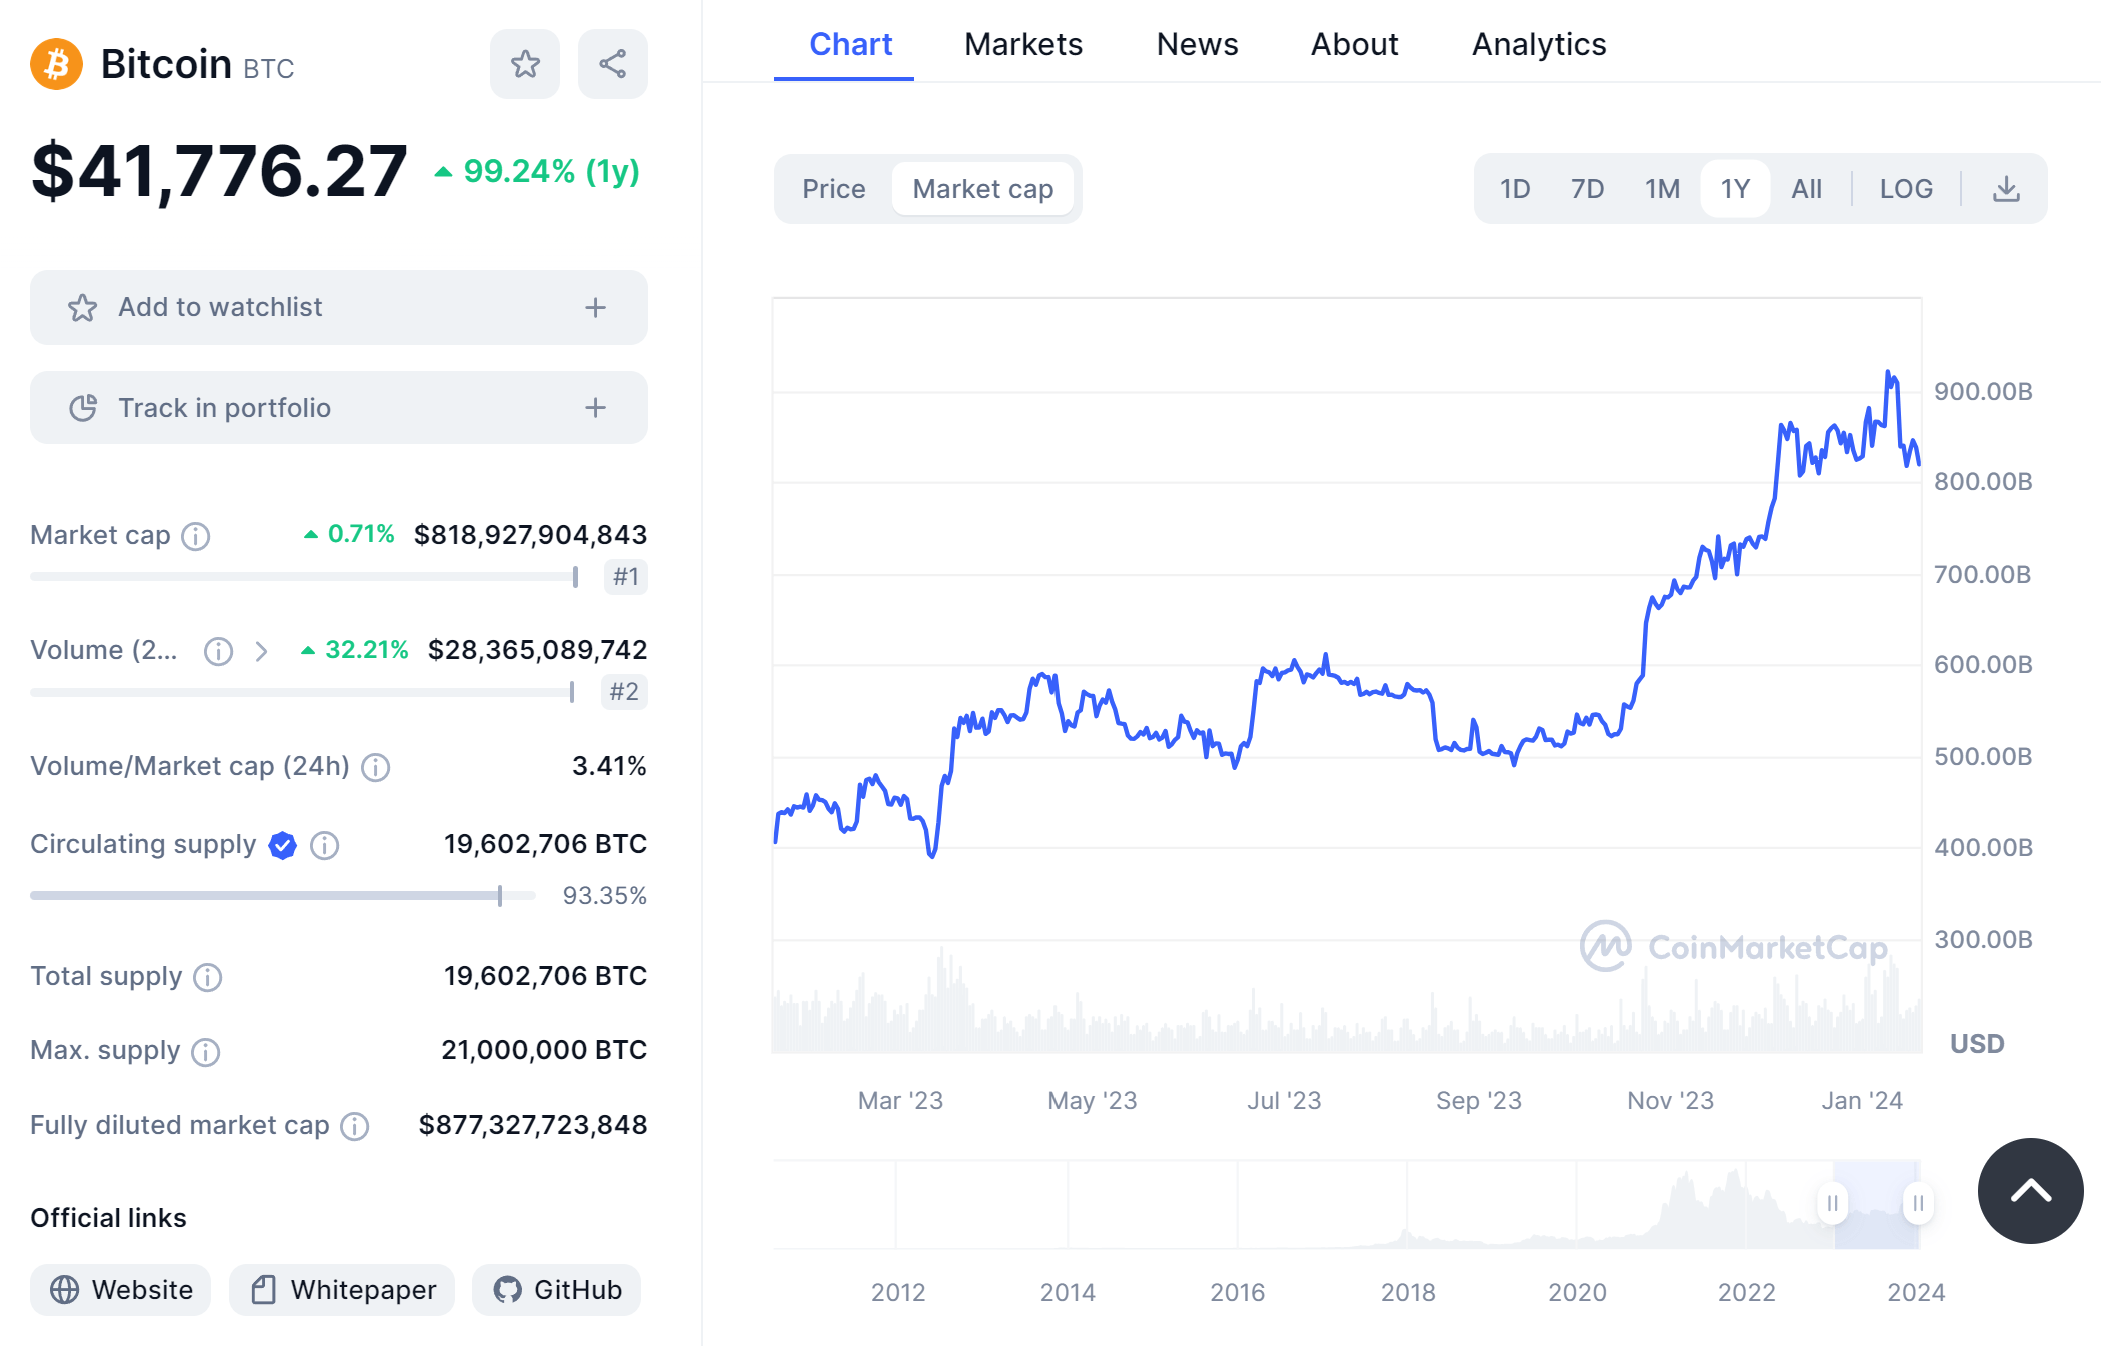Open the Max. supply info icon
The height and width of the screenshot is (1346, 2102).
coord(206,1052)
